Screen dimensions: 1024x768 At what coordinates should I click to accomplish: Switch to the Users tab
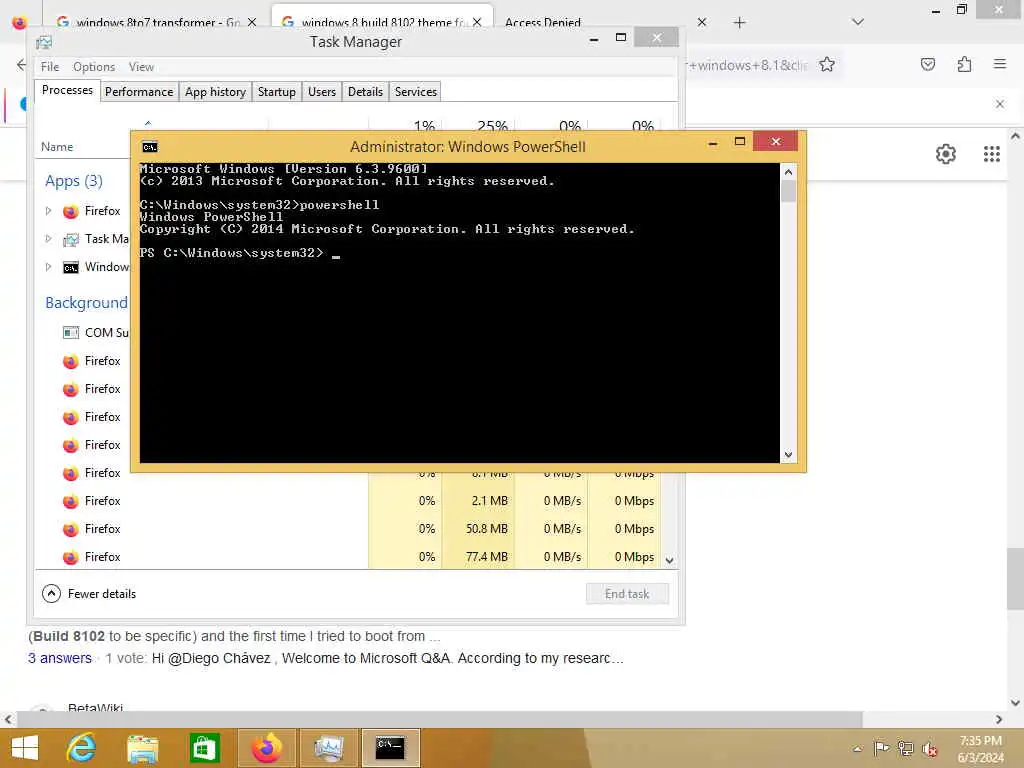[321, 92]
